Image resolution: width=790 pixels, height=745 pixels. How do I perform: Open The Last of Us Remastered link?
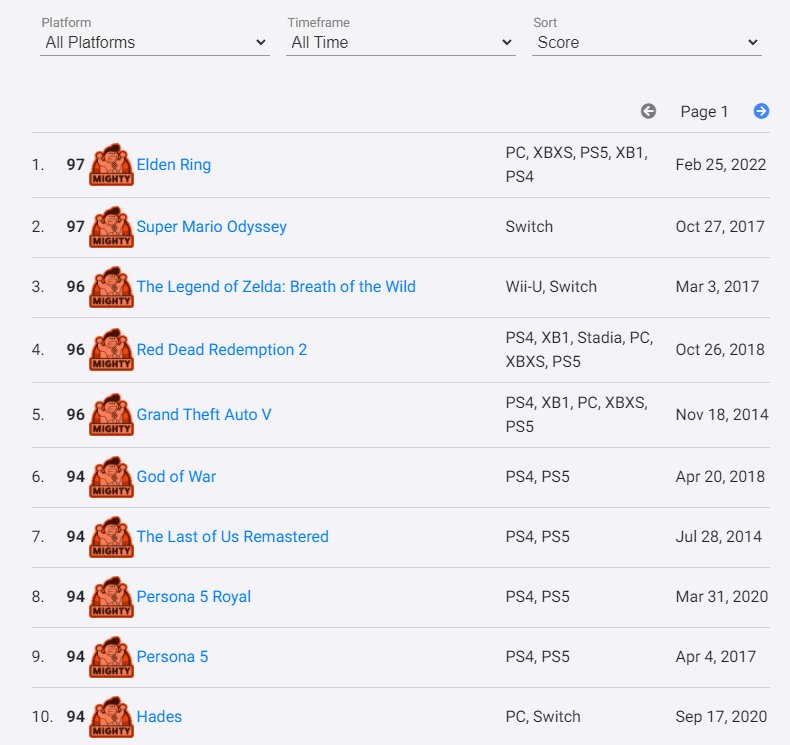(232, 536)
